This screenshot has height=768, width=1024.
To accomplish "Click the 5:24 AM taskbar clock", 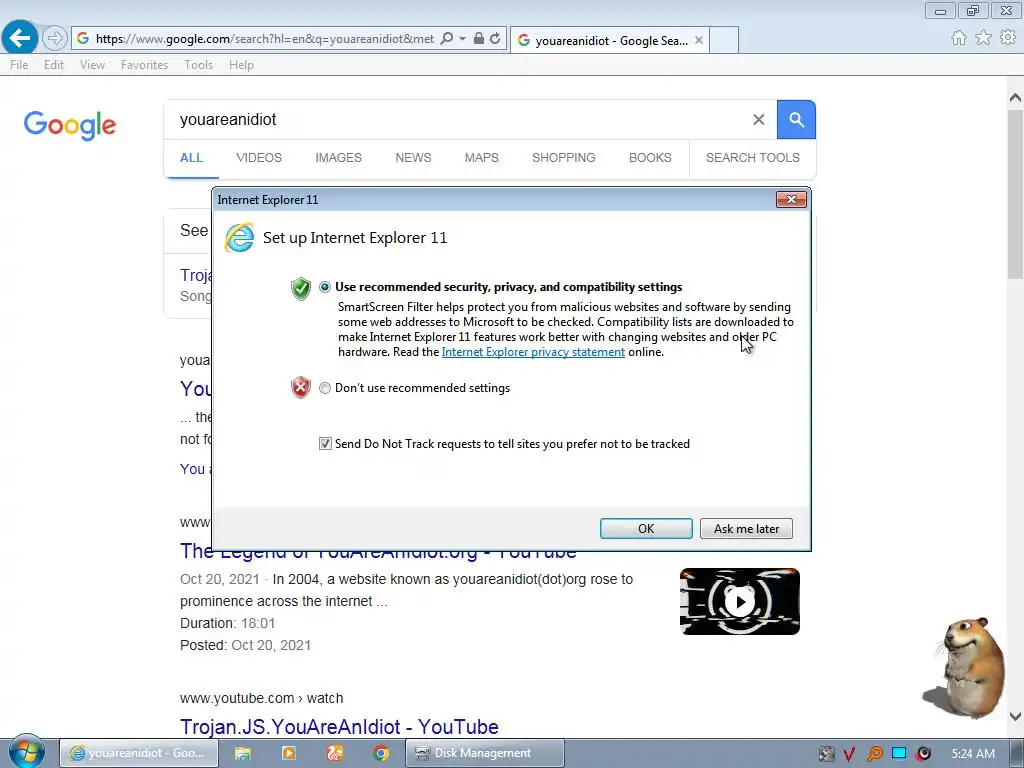I will coord(973,754).
